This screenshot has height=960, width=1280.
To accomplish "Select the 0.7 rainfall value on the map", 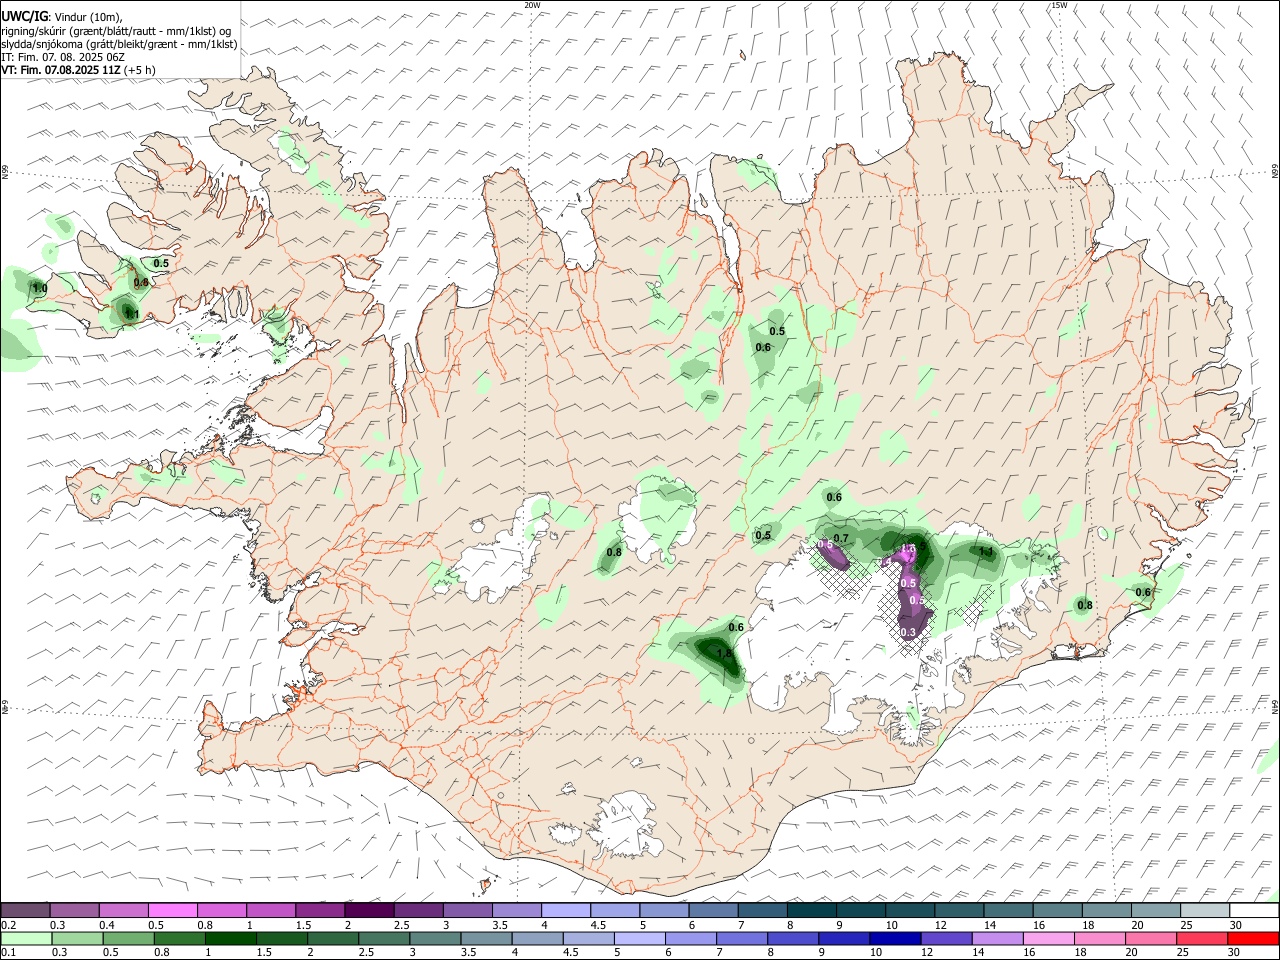I will [x=841, y=539].
